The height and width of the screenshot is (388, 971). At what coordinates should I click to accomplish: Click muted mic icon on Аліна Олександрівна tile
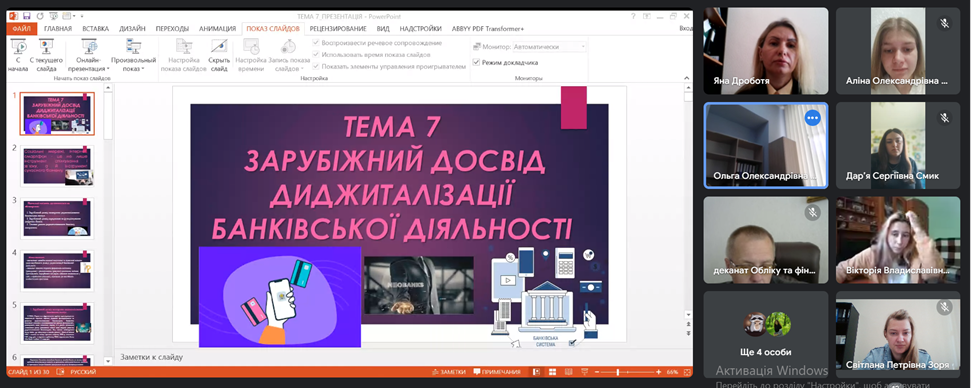pos(944,23)
